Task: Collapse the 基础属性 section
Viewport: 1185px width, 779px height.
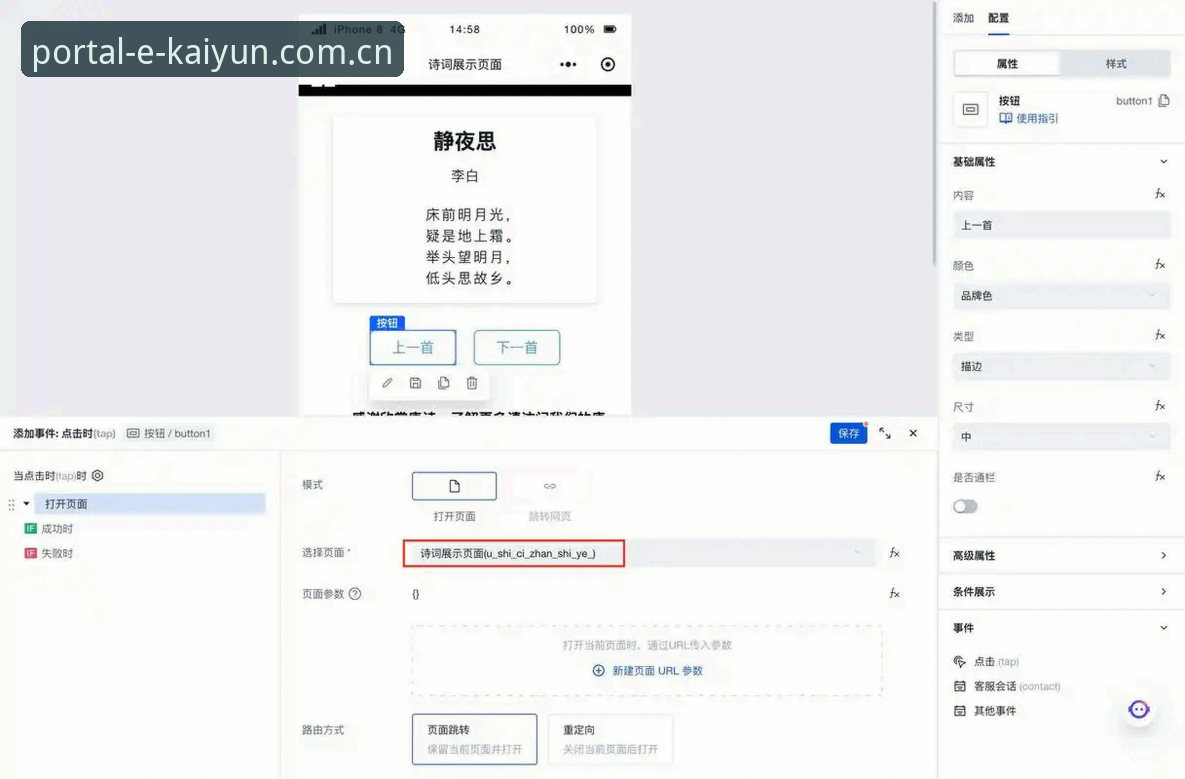Action: (x=1164, y=162)
